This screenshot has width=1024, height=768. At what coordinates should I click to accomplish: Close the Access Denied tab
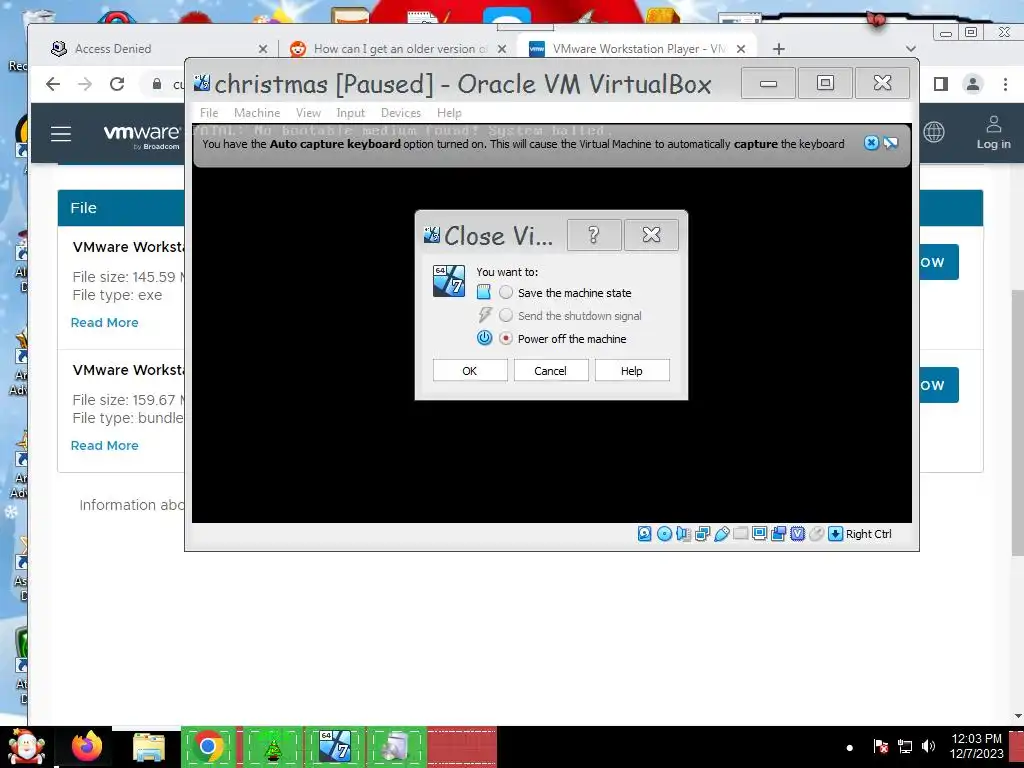[263, 49]
